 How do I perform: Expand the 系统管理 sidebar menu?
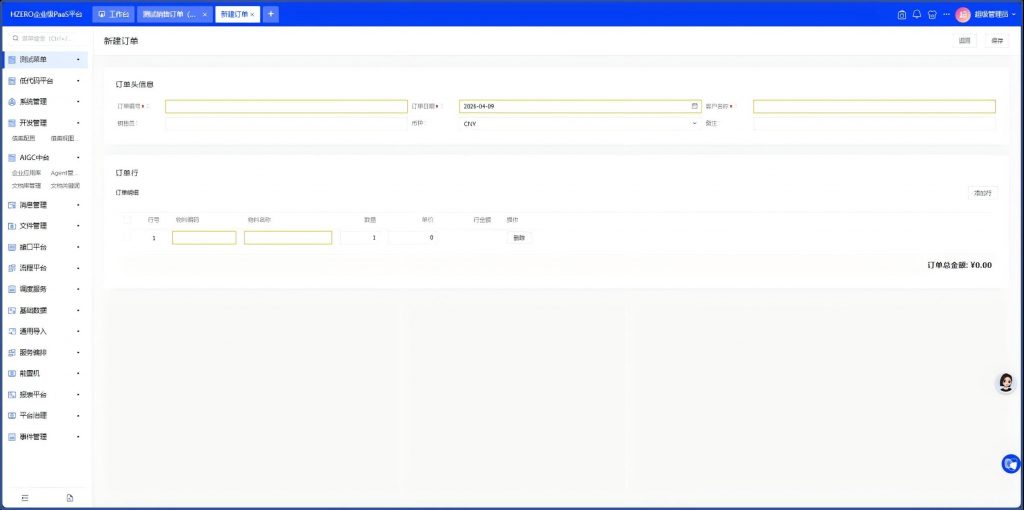(45, 102)
